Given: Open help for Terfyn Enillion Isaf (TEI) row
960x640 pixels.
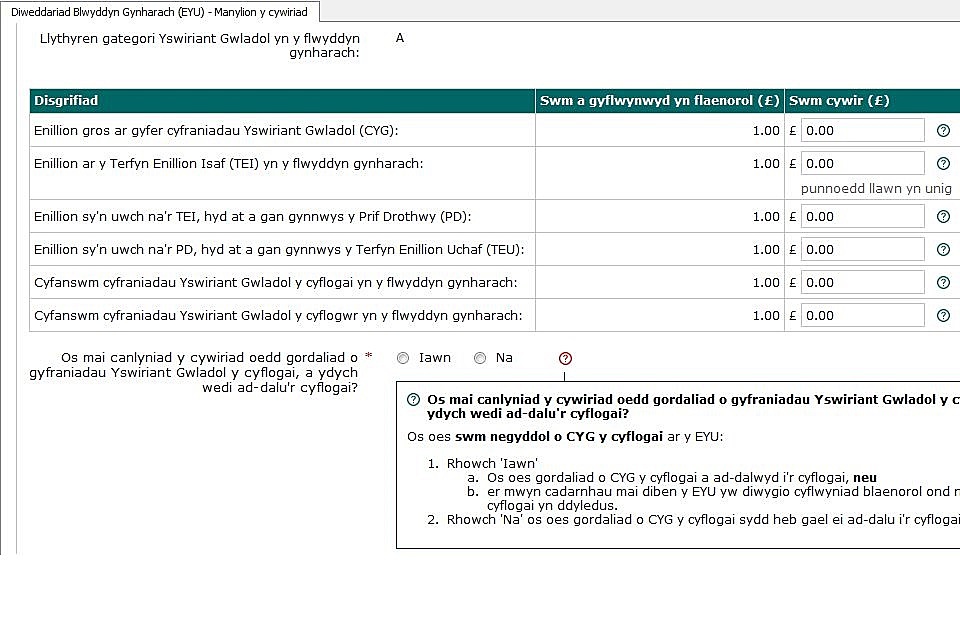Looking at the screenshot, I should [x=943, y=164].
